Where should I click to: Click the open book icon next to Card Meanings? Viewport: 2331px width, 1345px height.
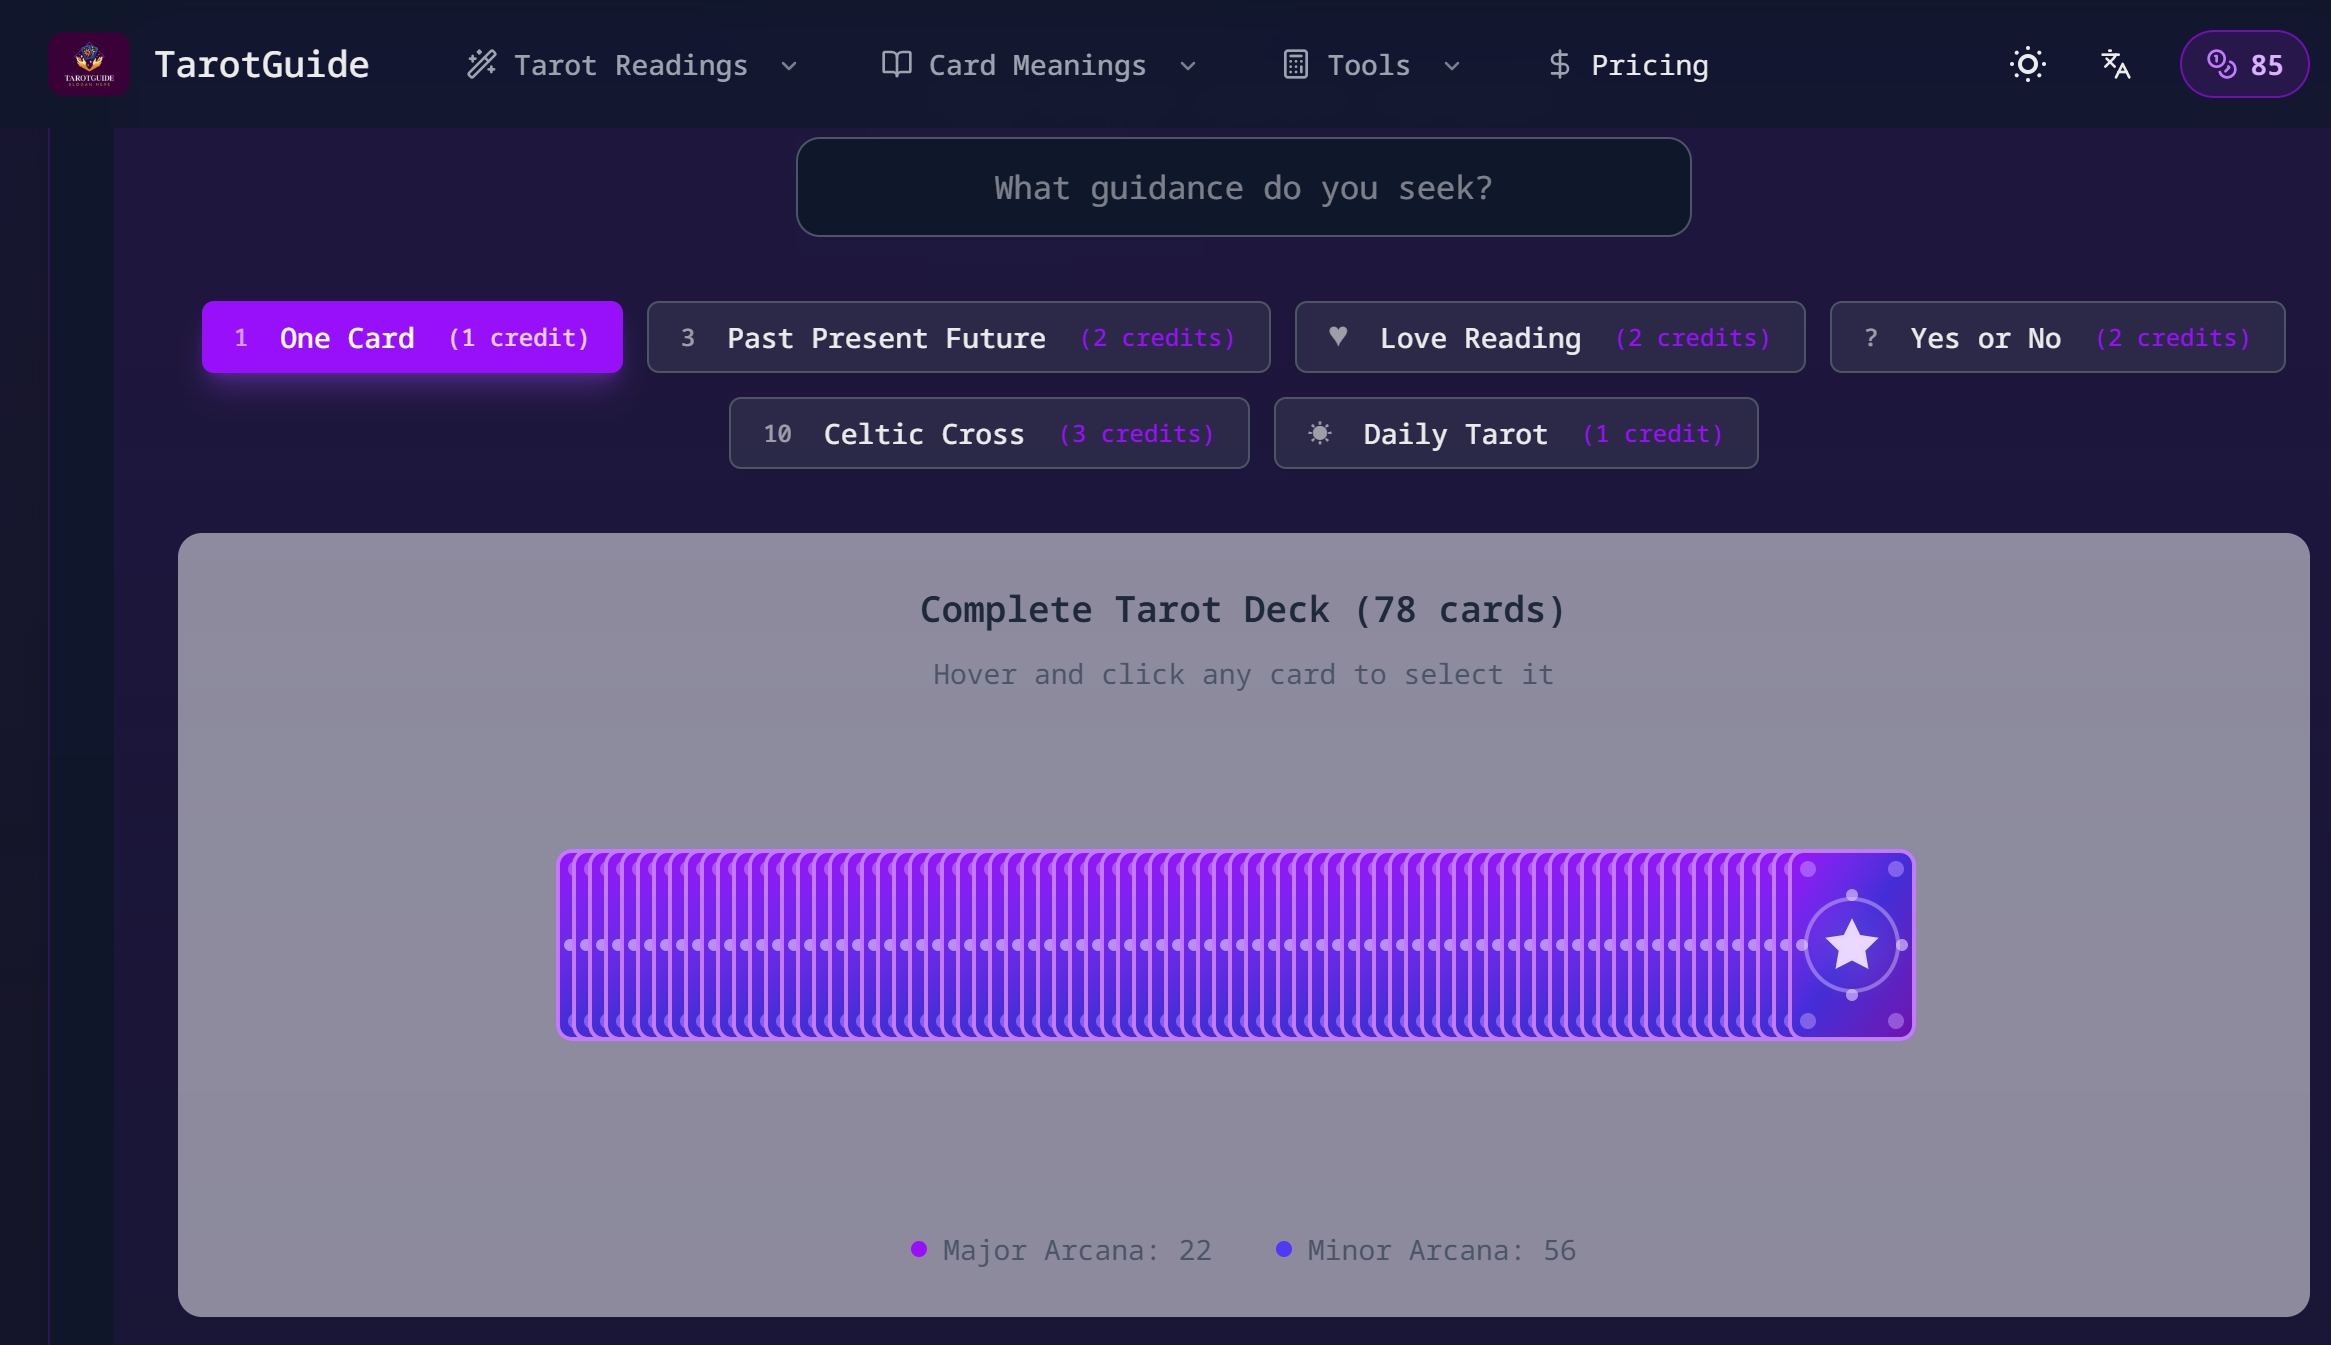pyautogui.click(x=894, y=64)
